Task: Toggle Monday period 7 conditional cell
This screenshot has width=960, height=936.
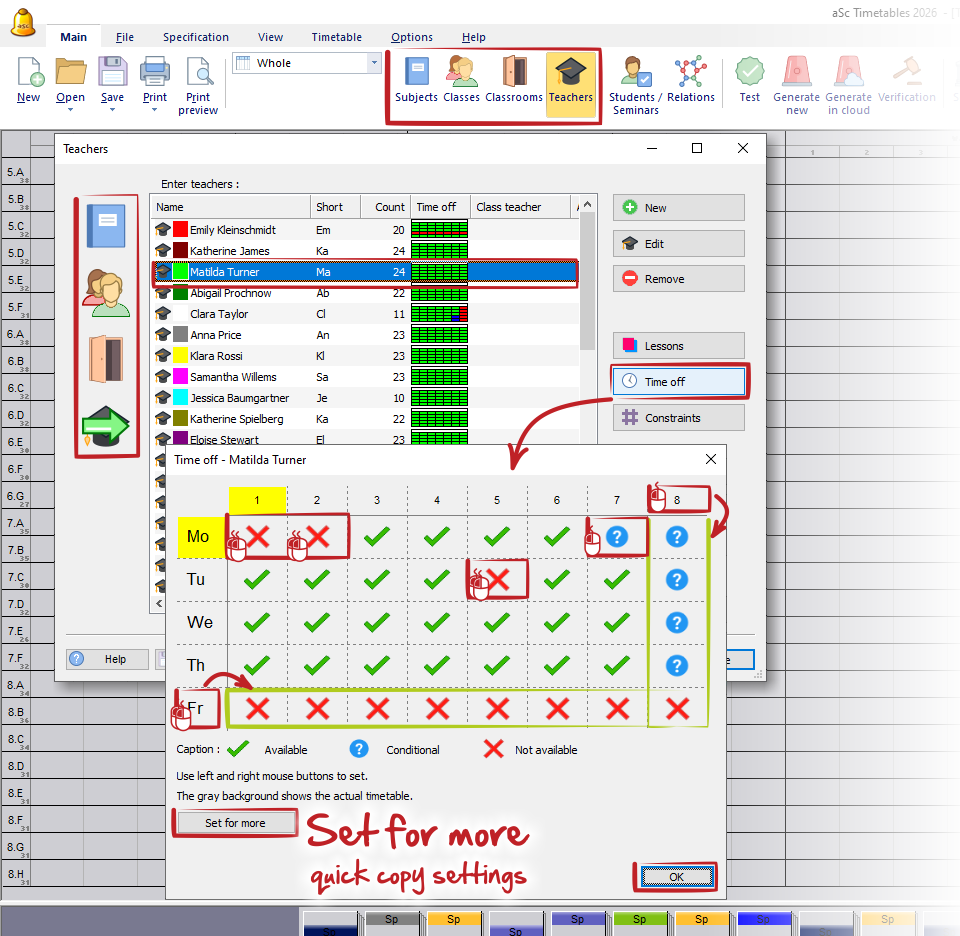Action: click(x=617, y=537)
